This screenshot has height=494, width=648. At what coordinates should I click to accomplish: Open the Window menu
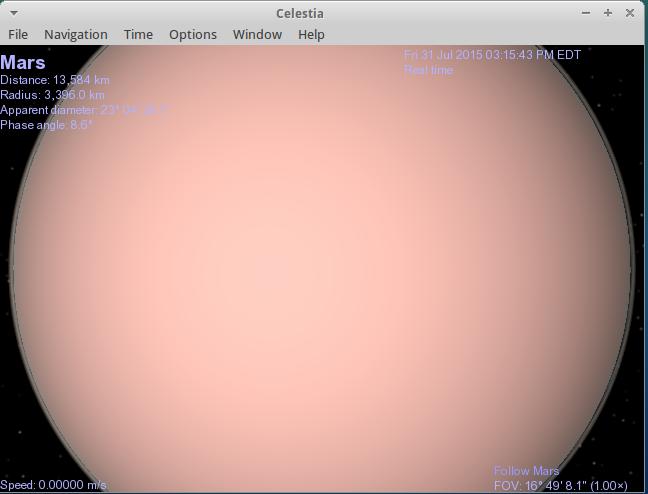click(257, 34)
